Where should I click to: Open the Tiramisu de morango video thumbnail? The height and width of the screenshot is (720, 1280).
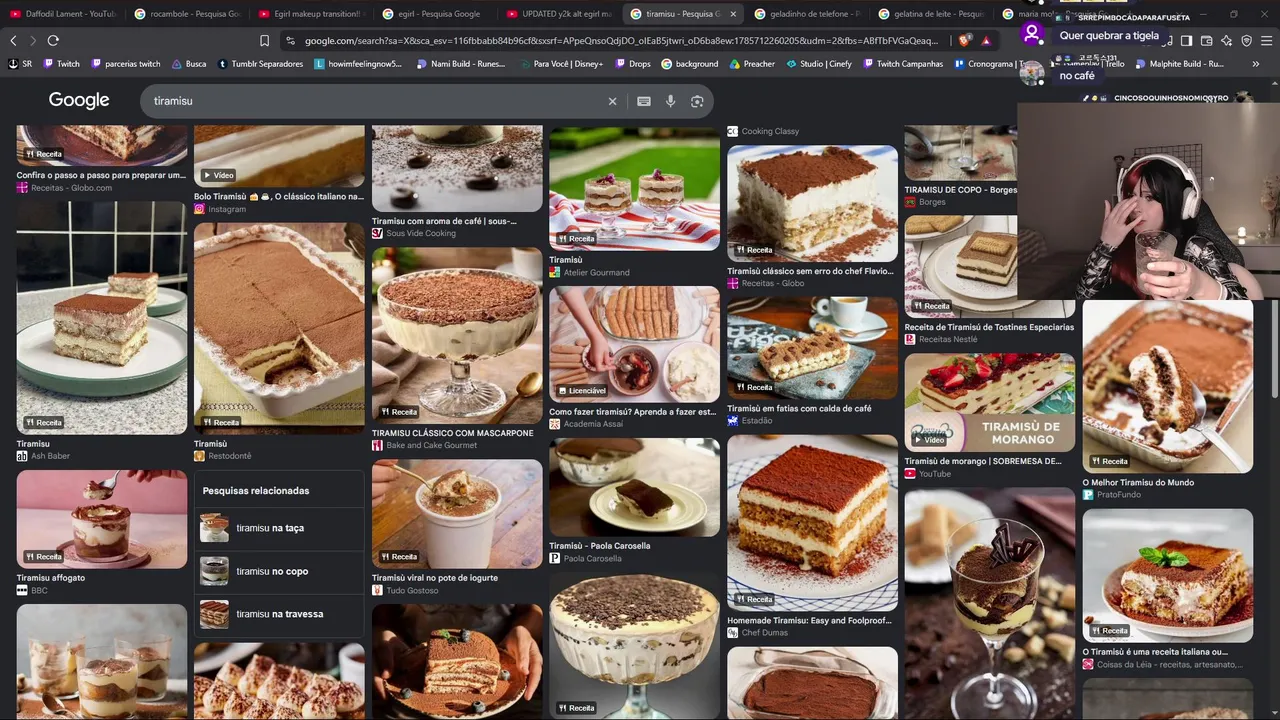(x=990, y=402)
